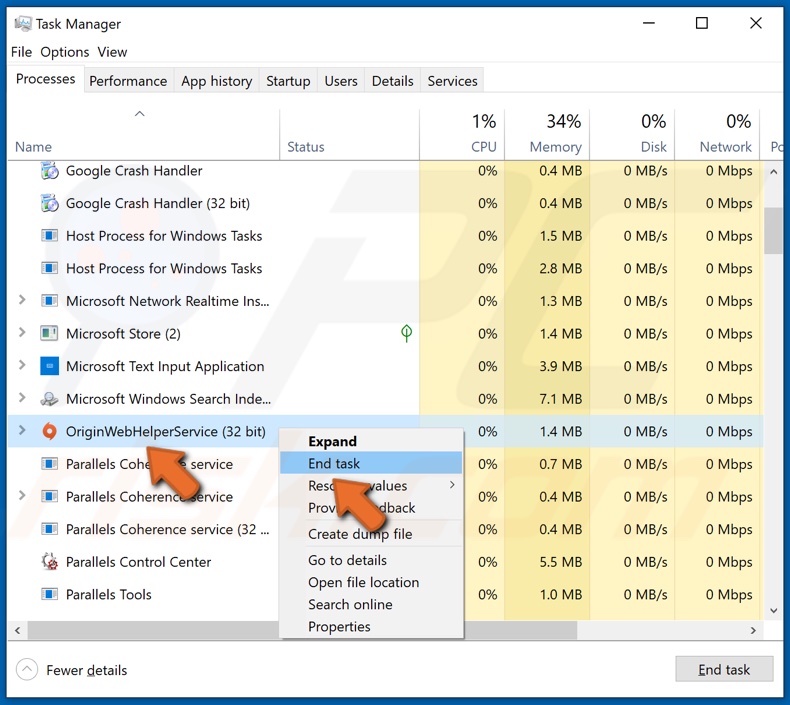
Task: Click the 3.9 MB memory value
Action: 560,366
